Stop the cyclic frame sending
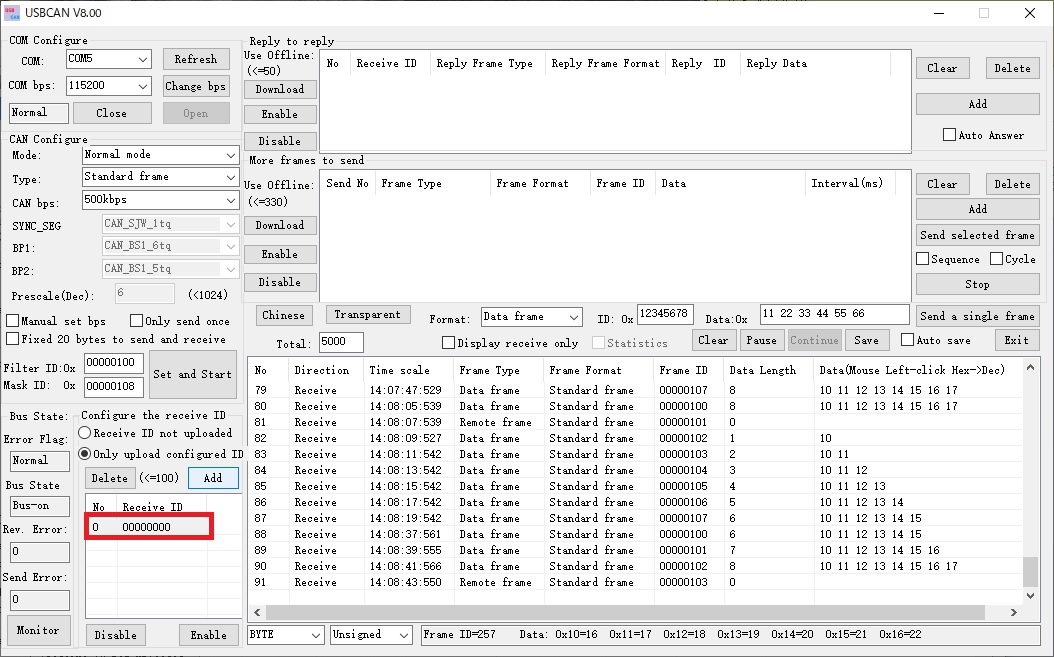 coord(977,283)
